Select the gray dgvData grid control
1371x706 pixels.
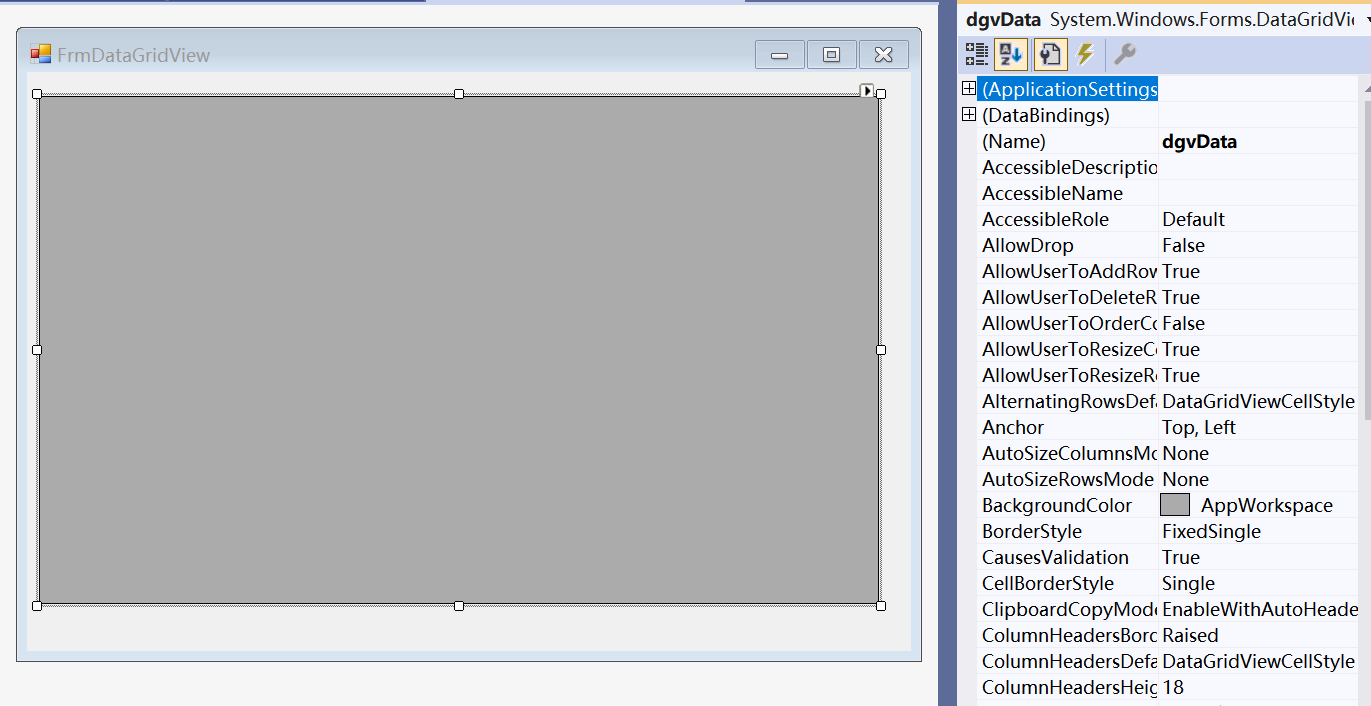pyautogui.click(x=458, y=350)
